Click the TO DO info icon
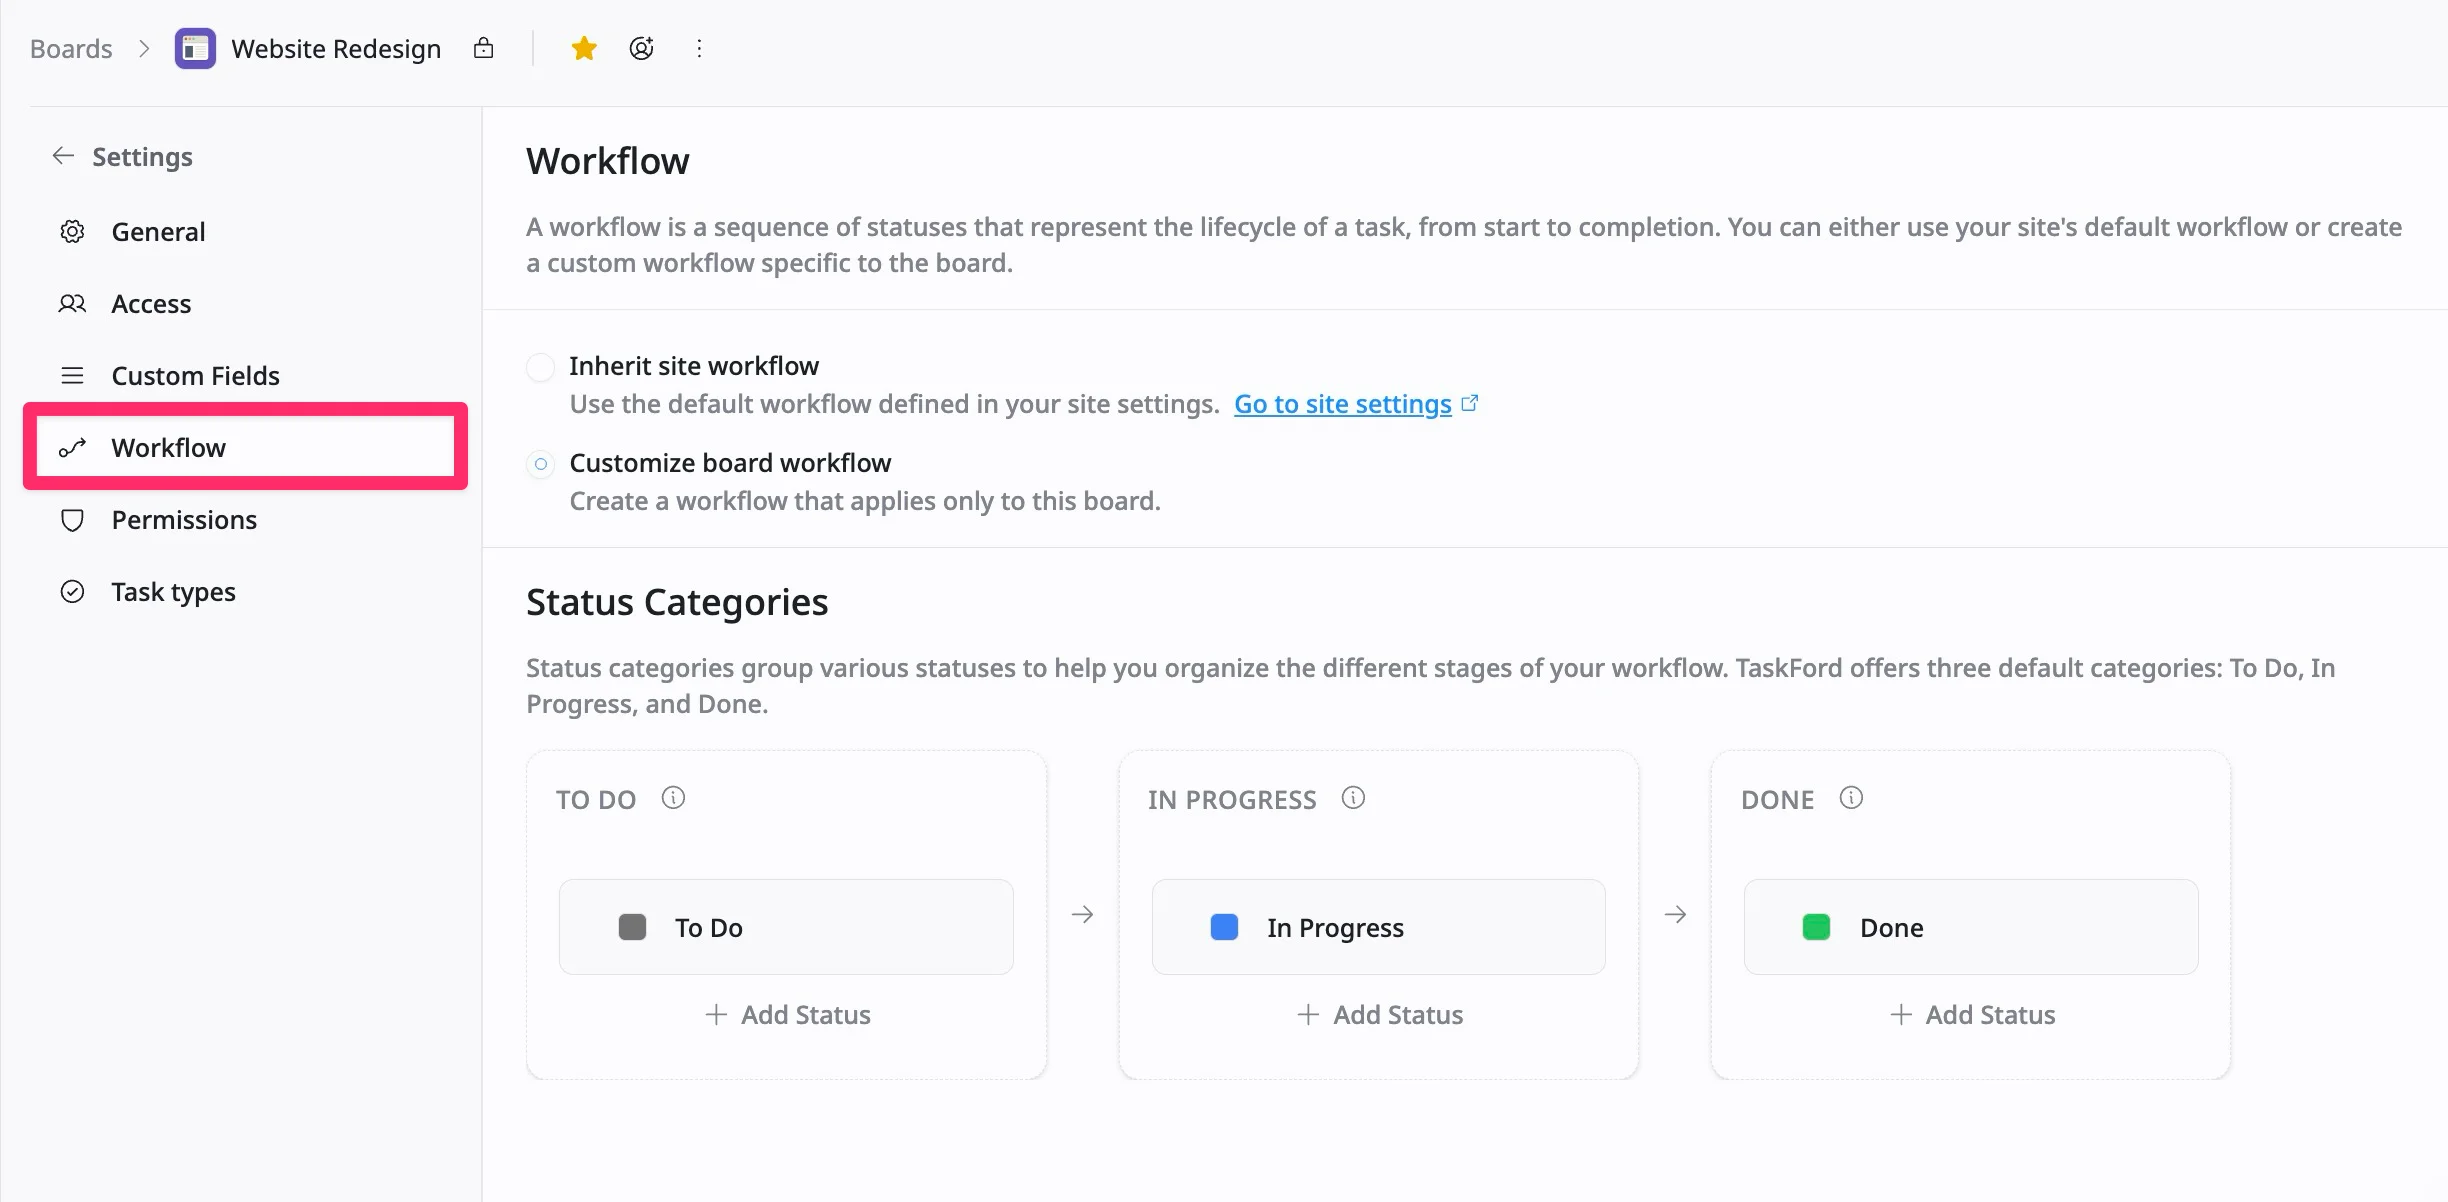This screenshot has height=1202, width=2448. point(673,798)
